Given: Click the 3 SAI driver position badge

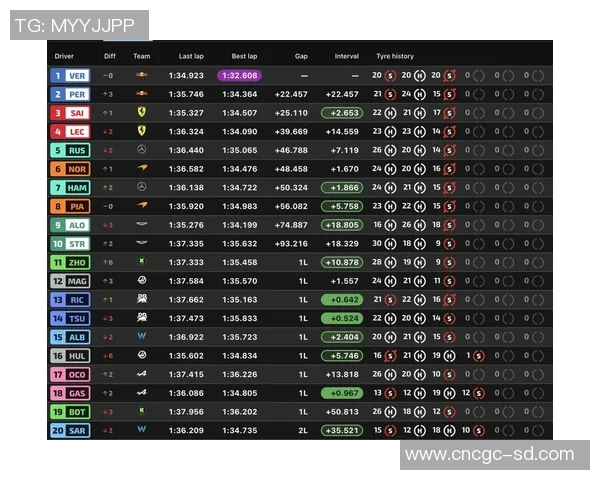Looking at the screenshot, I should click(70, 113).
